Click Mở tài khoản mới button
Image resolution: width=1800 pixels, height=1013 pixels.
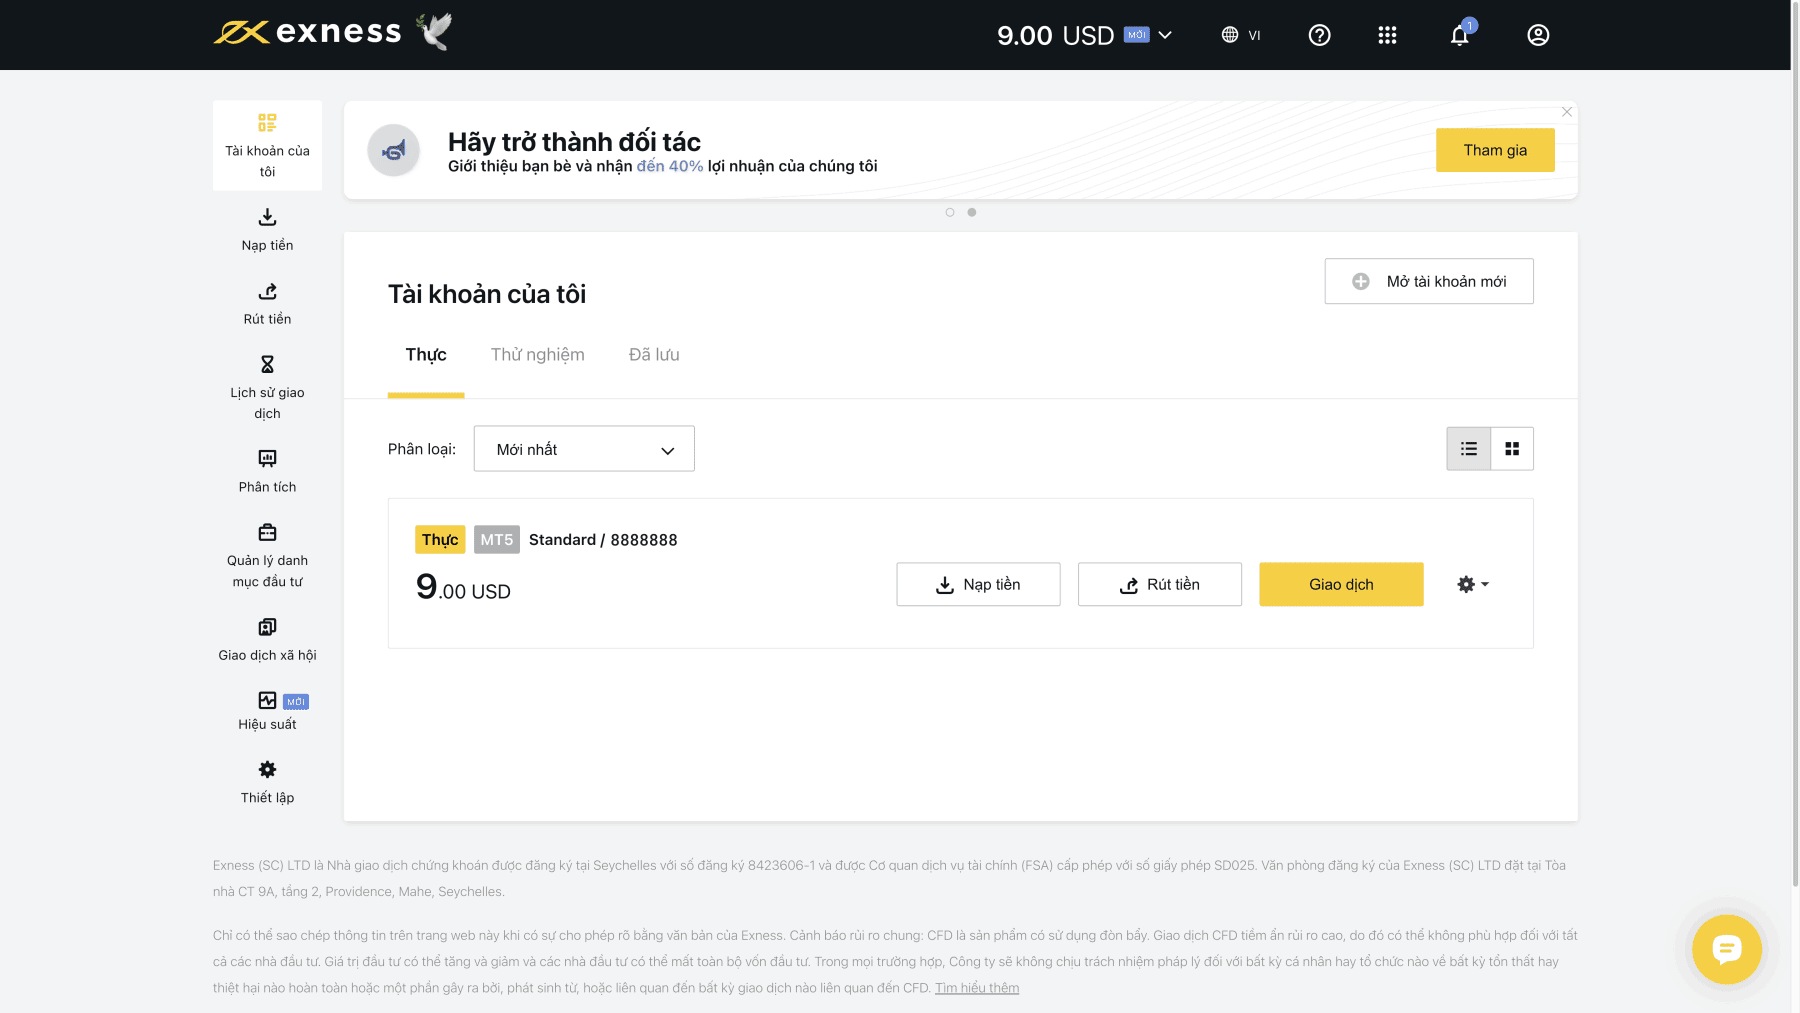1429,281
